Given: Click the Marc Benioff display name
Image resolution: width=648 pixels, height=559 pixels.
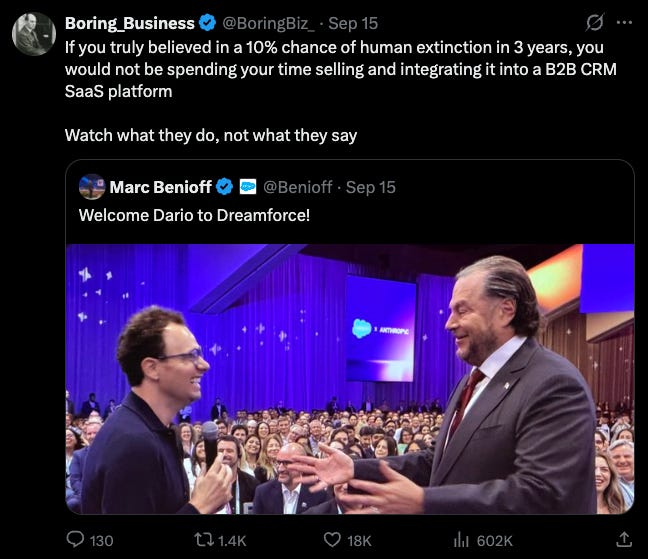Looking at the screenshot, I should point(161,187).
